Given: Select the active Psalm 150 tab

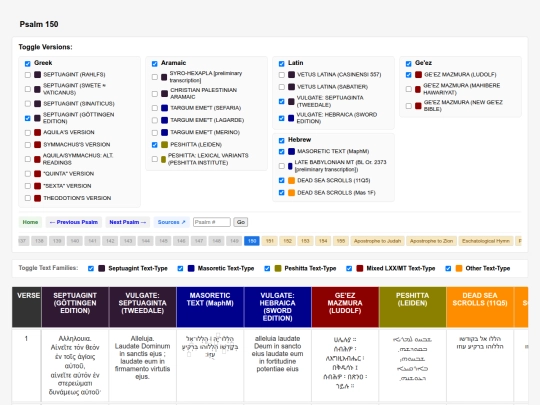Looking at the screenshot, I should click(252, 241).
